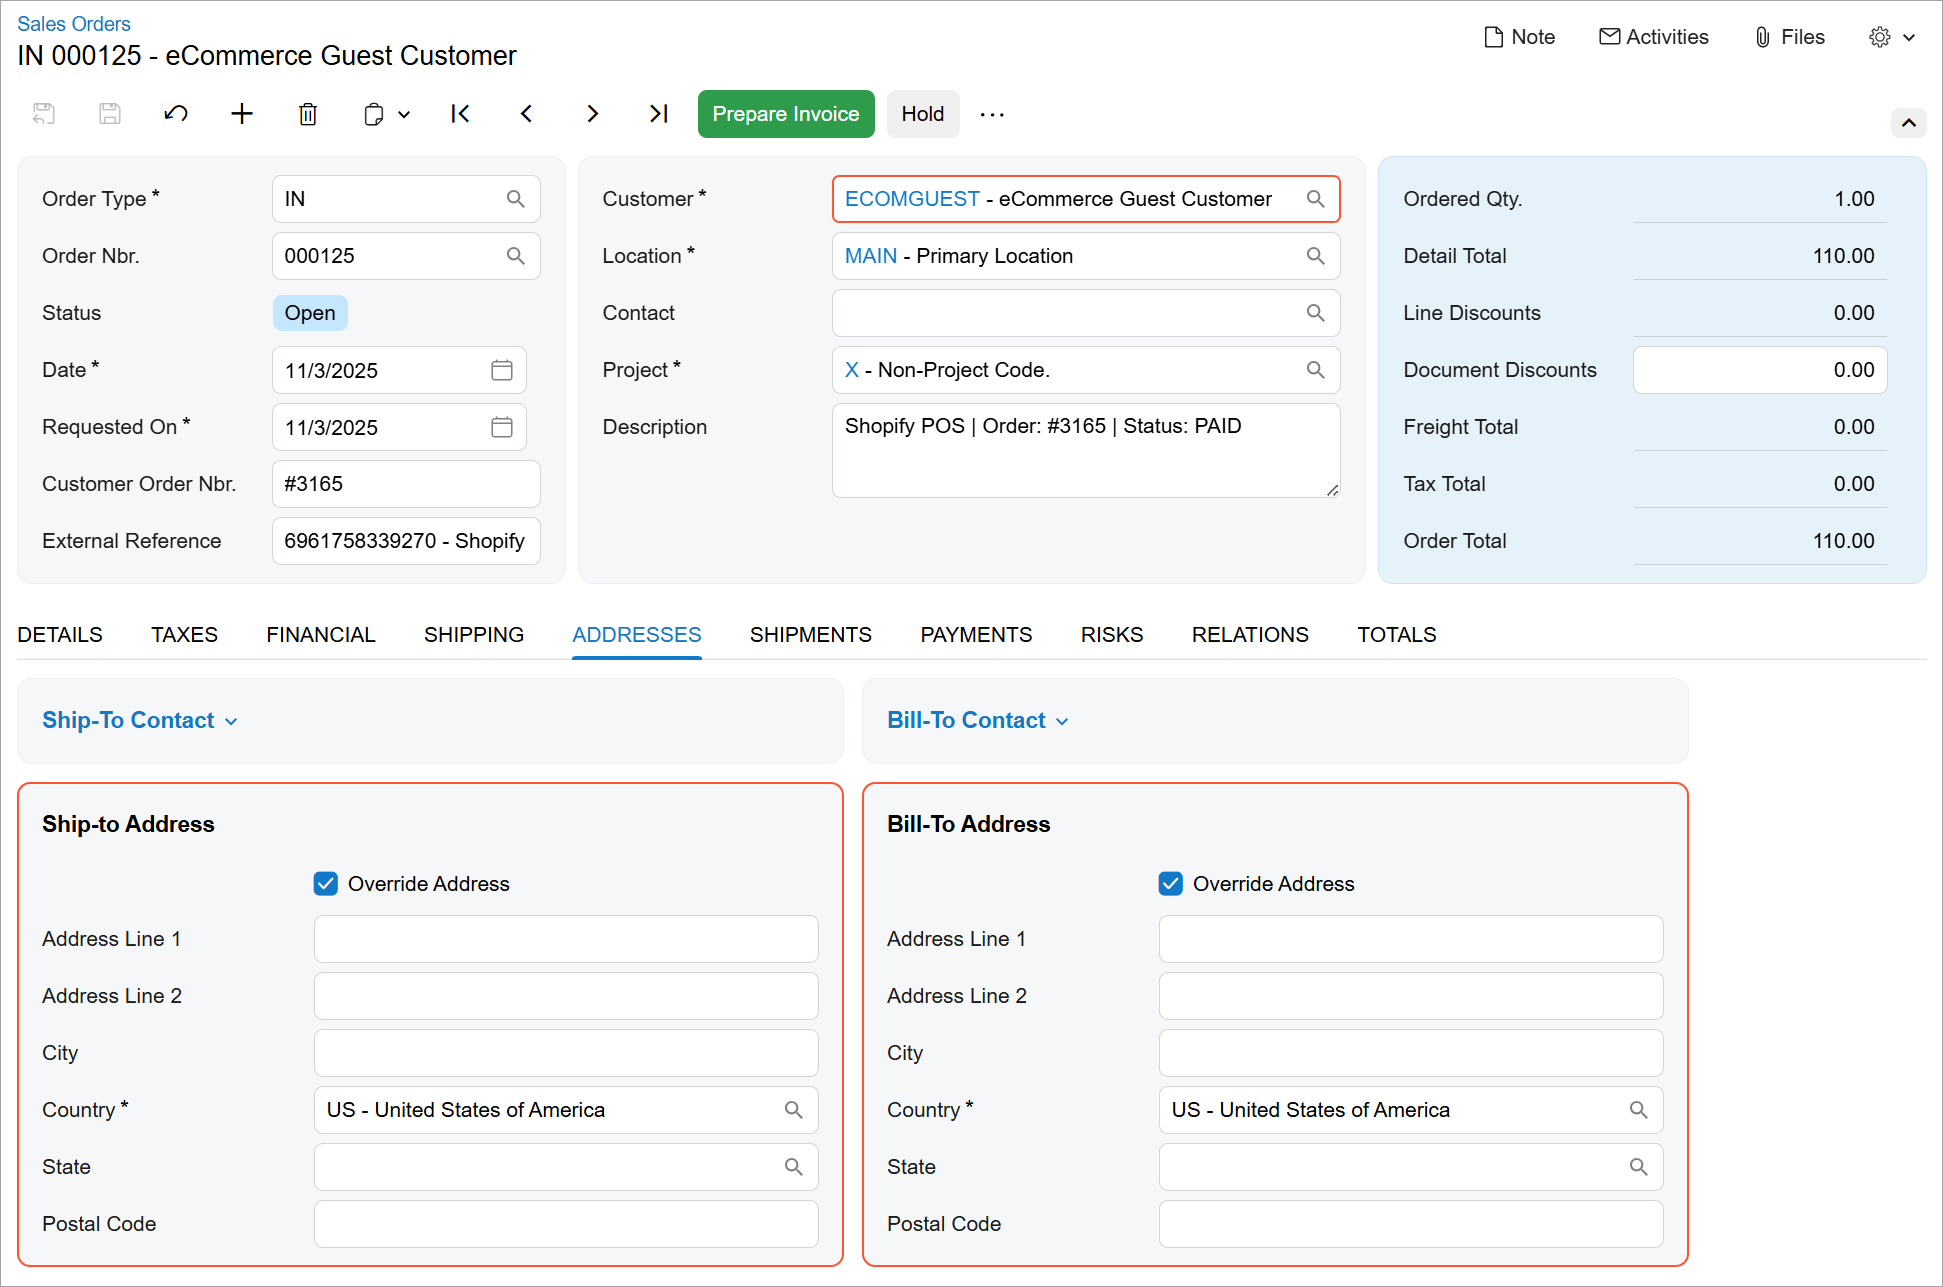Click Ship-to Address Line 1 field
The image size is (1943, 1287).
coord(566,939)
